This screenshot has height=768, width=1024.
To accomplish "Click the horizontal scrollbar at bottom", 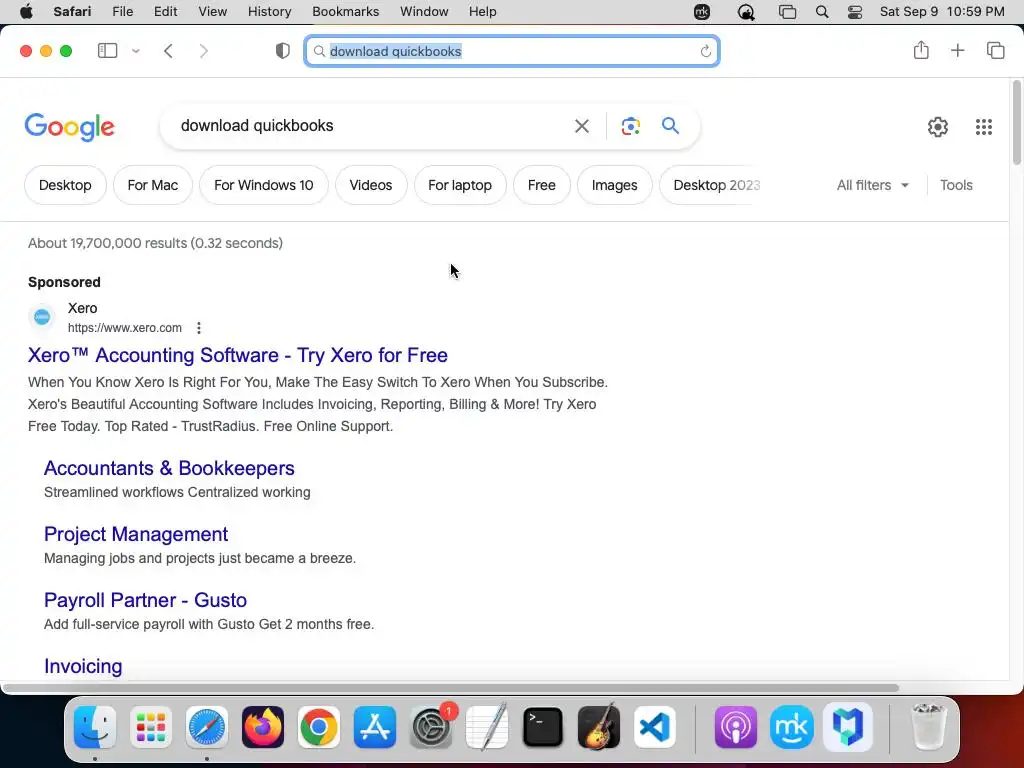I will click(x=451, y=688).
